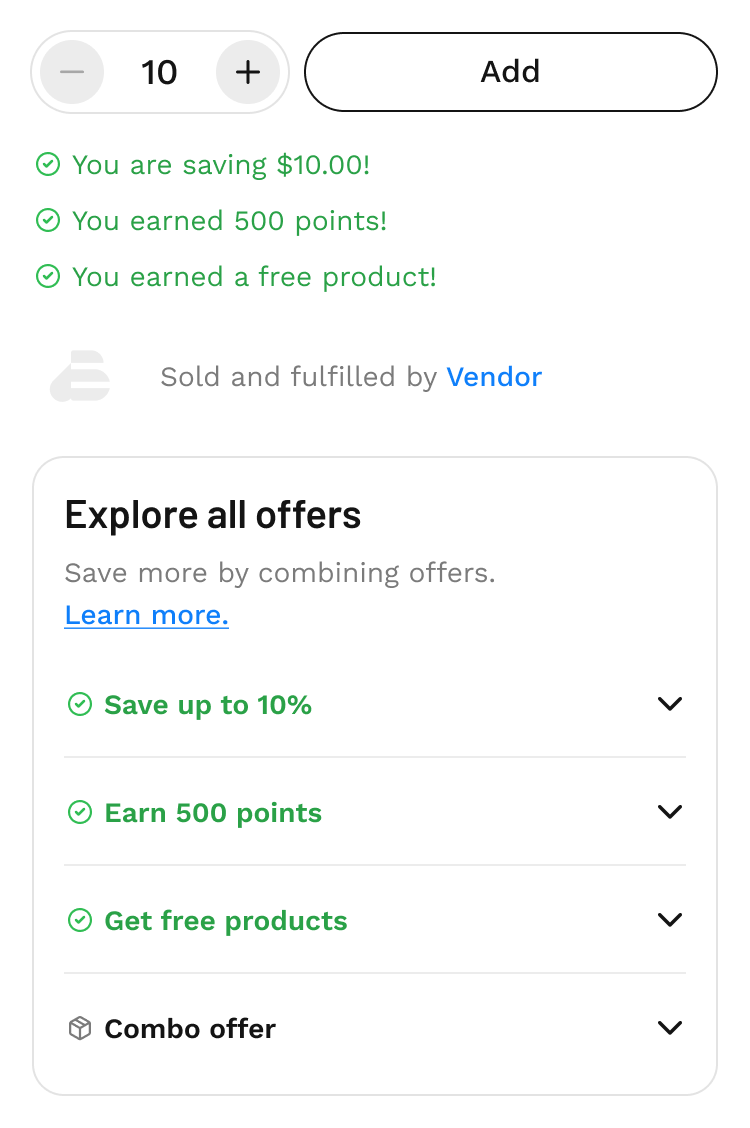
Task: Click the quantity field showing 10
Action: coord(159,72)
